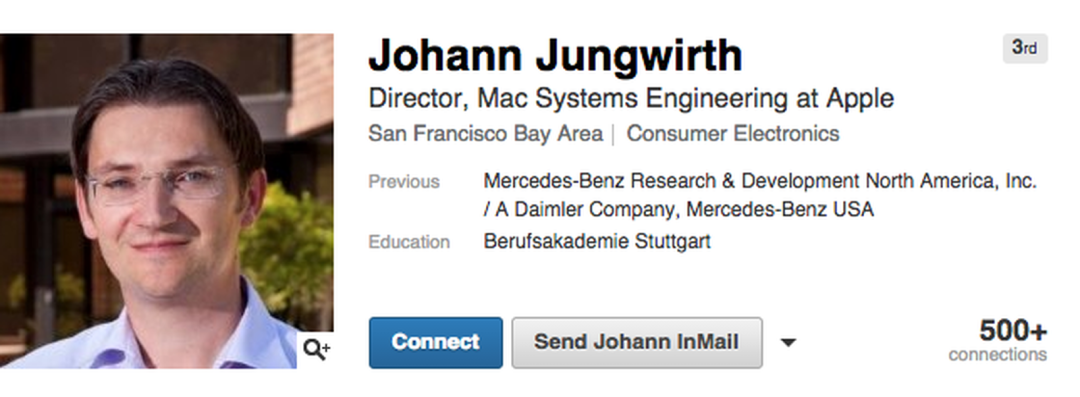Open Mercedes-Benz Research & Development North America
The height and width of the screenshot is (397, 1080).
760,181
